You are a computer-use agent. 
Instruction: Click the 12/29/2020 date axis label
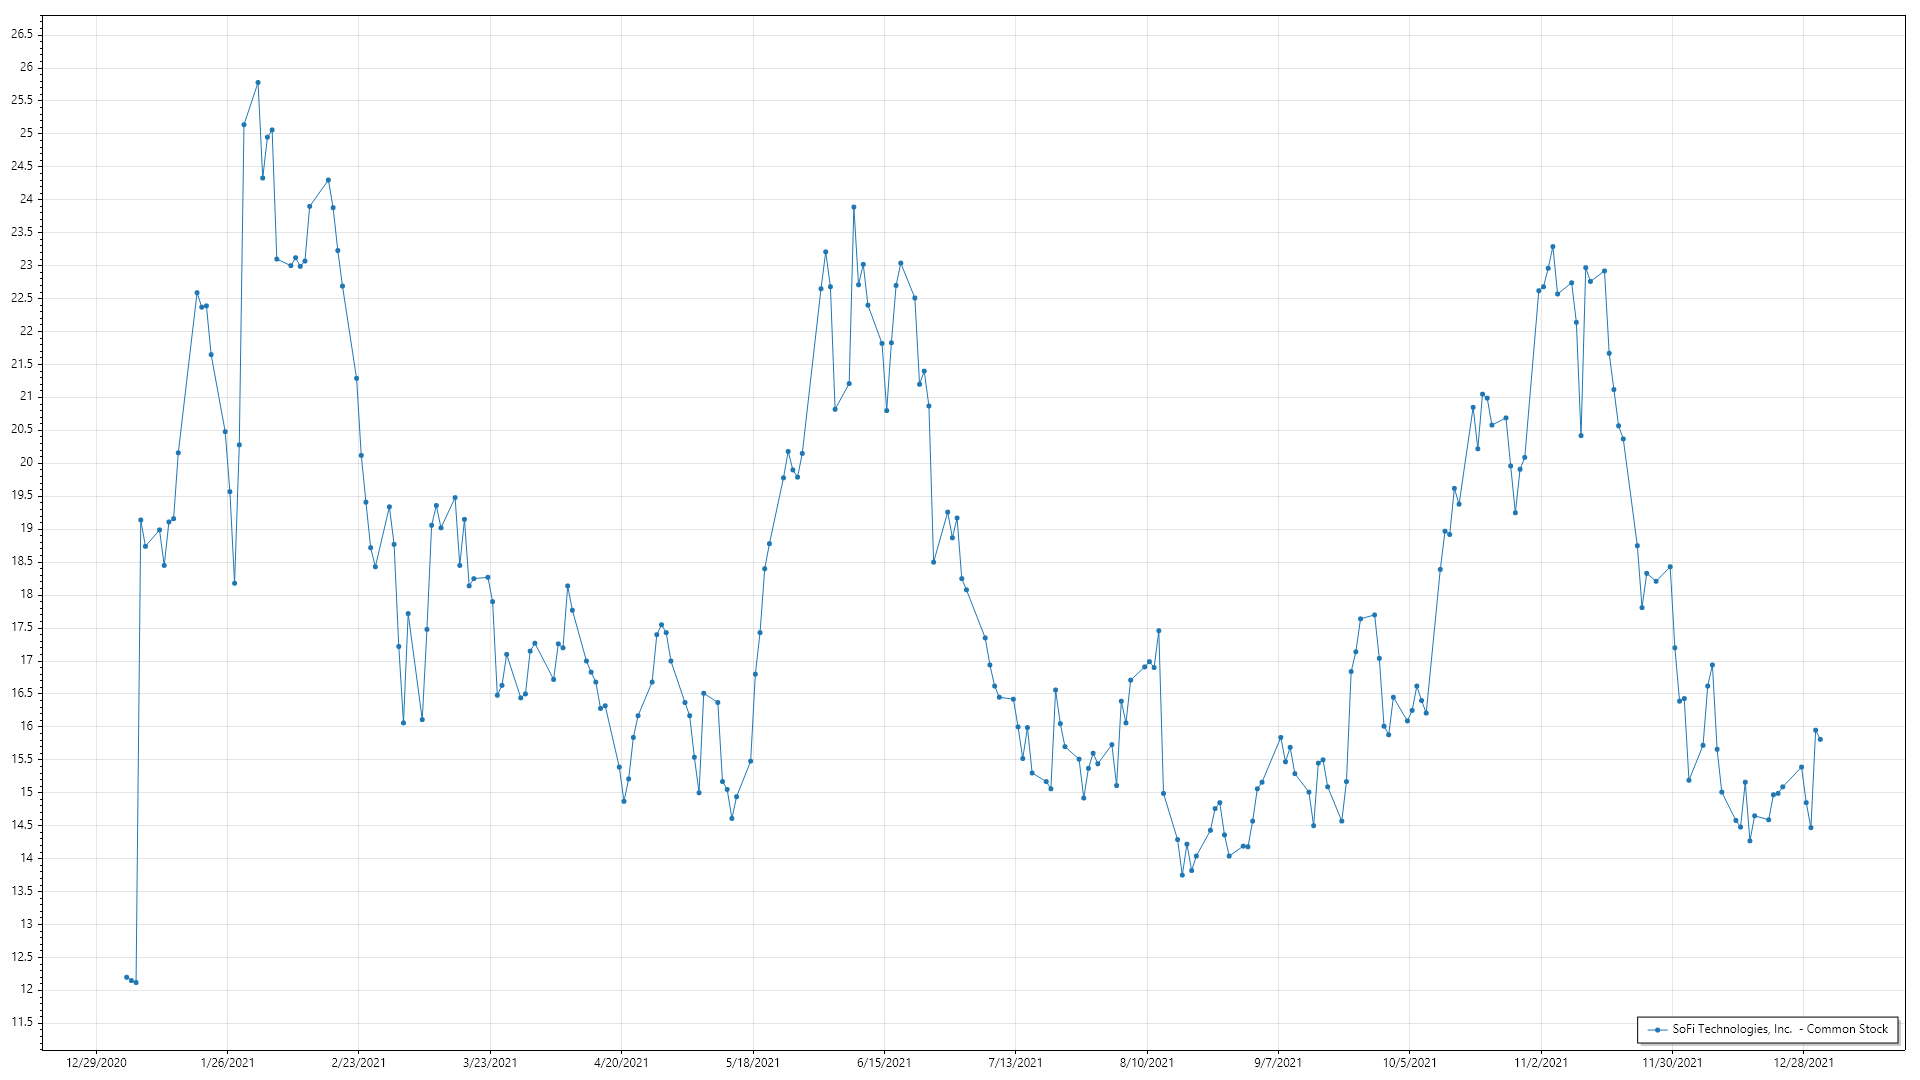point(96,1063)
